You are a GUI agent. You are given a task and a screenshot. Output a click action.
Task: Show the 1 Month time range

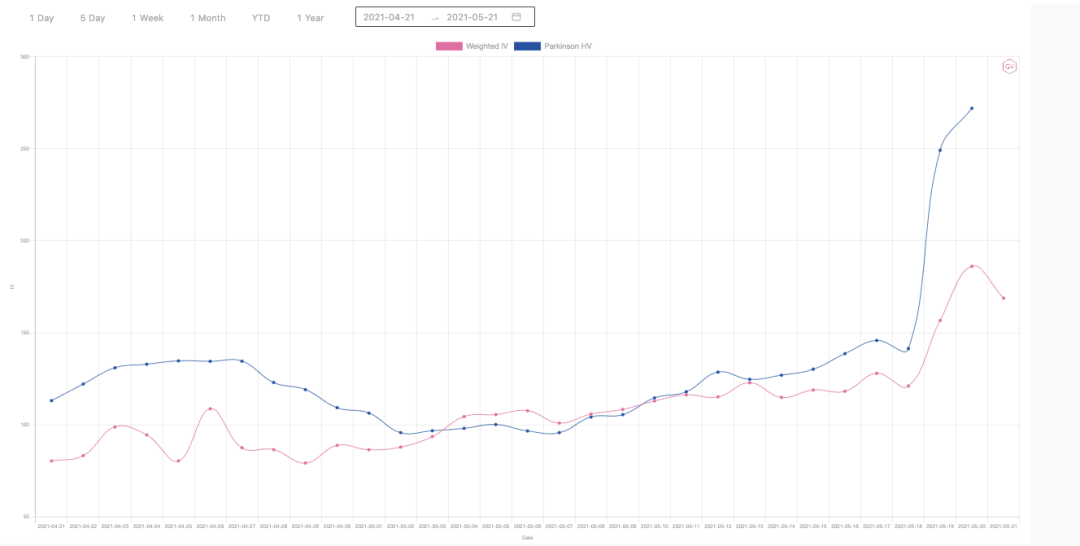pos(208,18)
